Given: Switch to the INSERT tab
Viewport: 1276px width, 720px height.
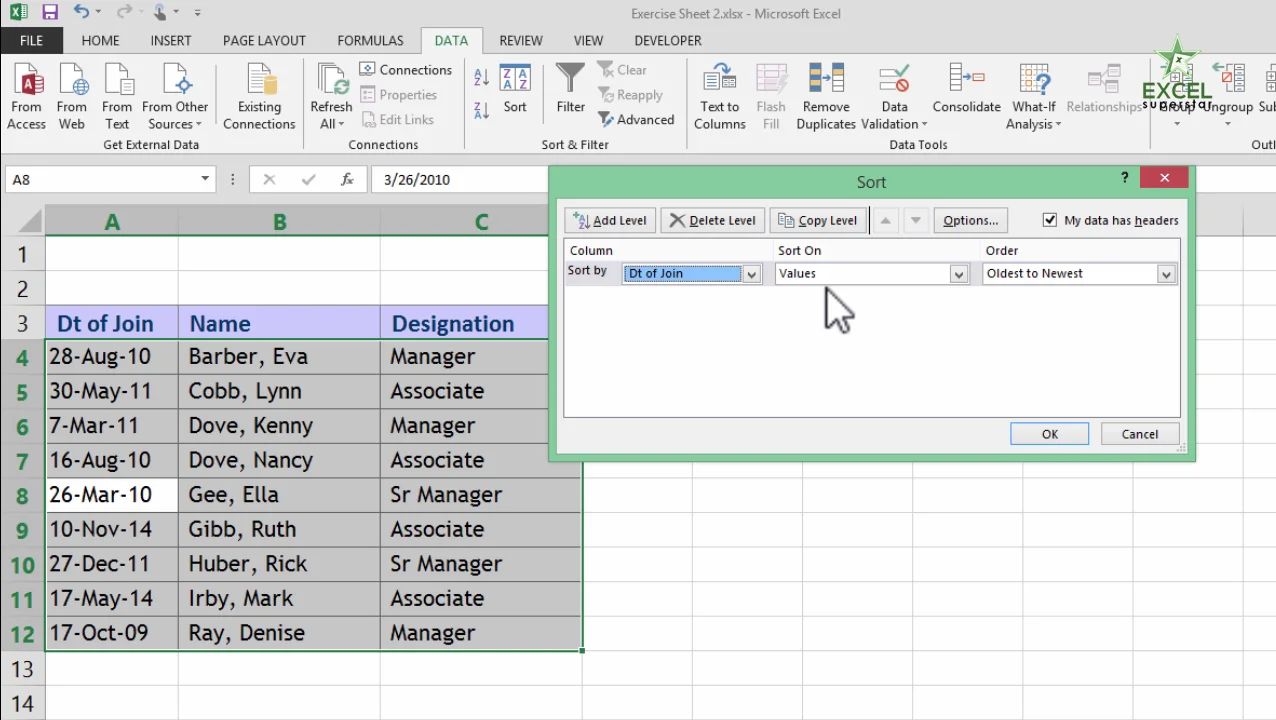Looking at the screenshot, I should tap(171, 41).
